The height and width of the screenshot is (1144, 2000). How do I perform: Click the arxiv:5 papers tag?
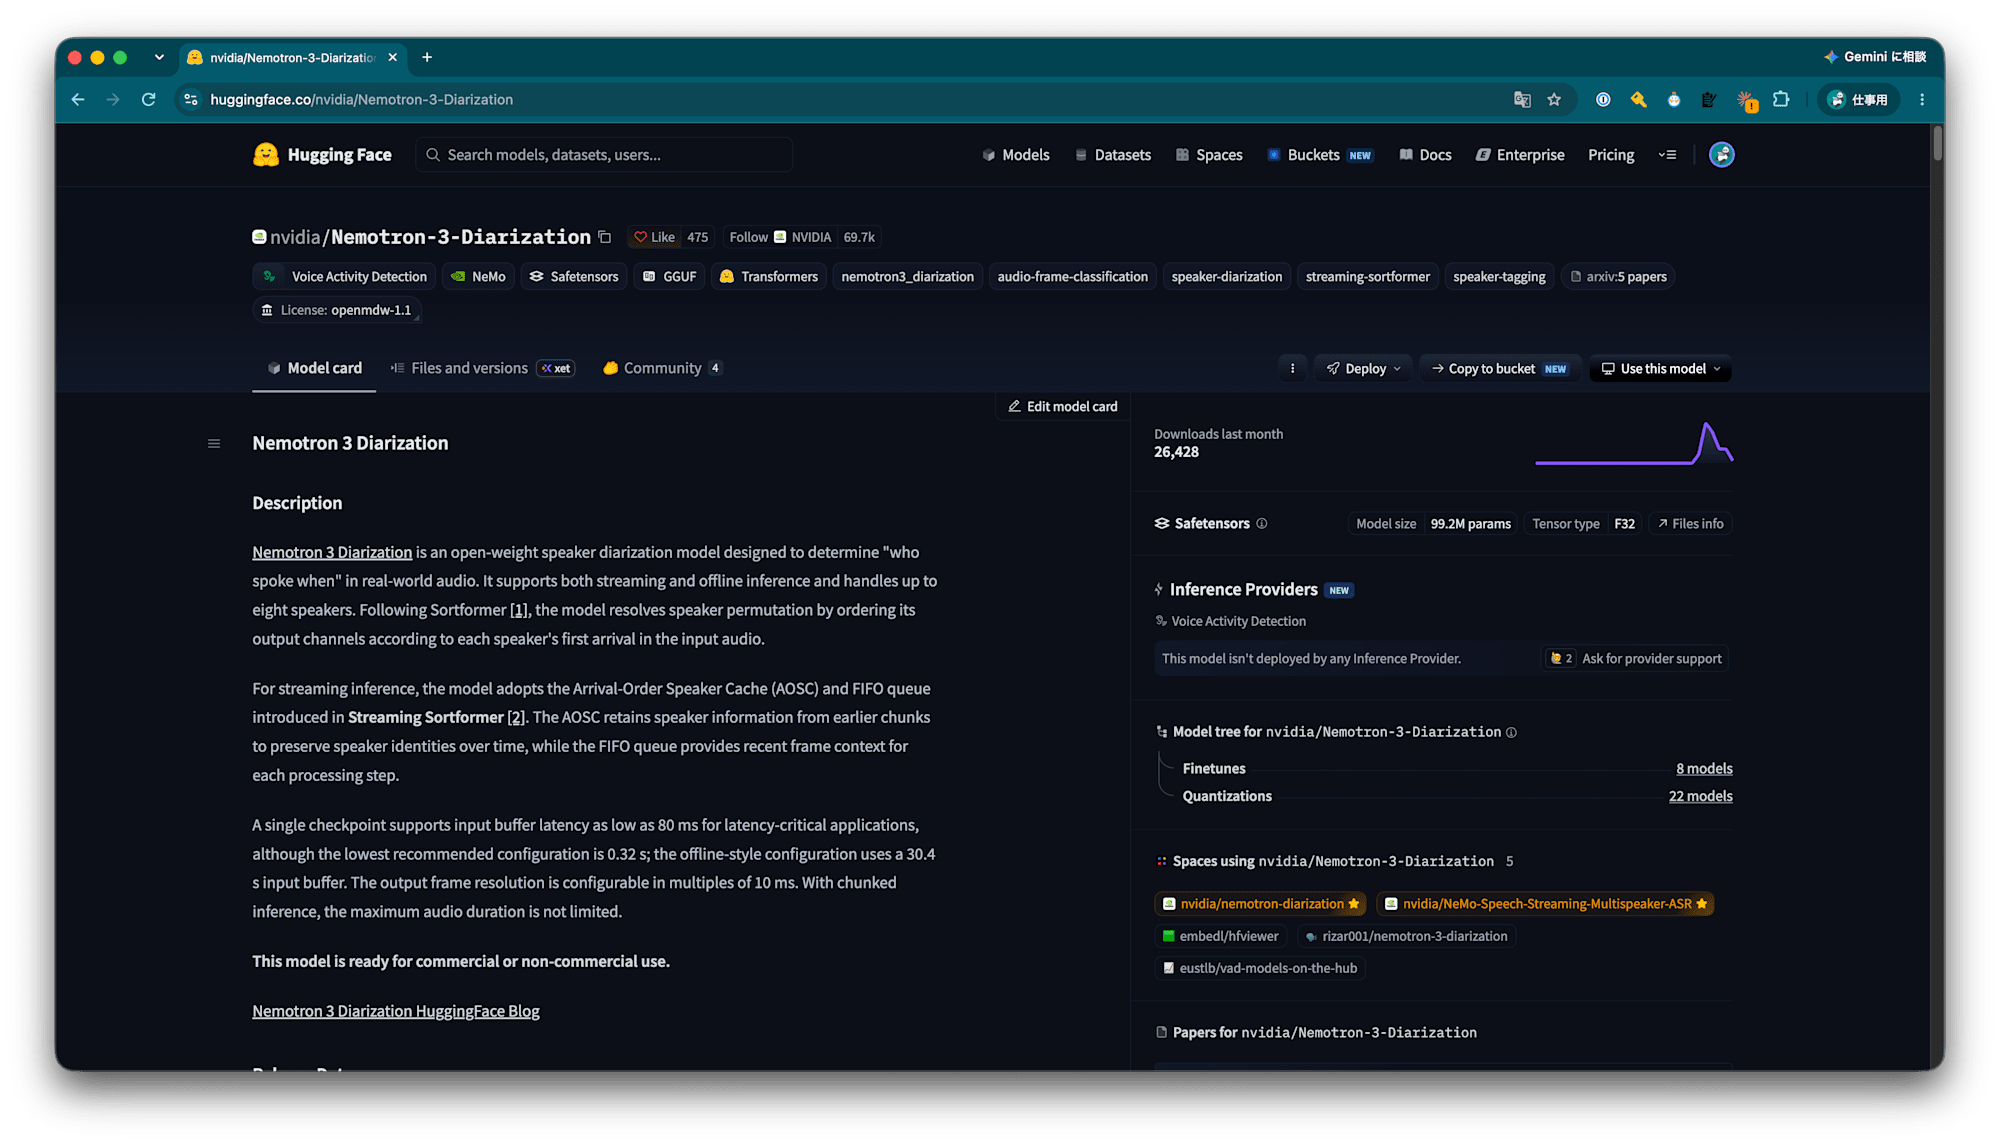coord(1618,277)
